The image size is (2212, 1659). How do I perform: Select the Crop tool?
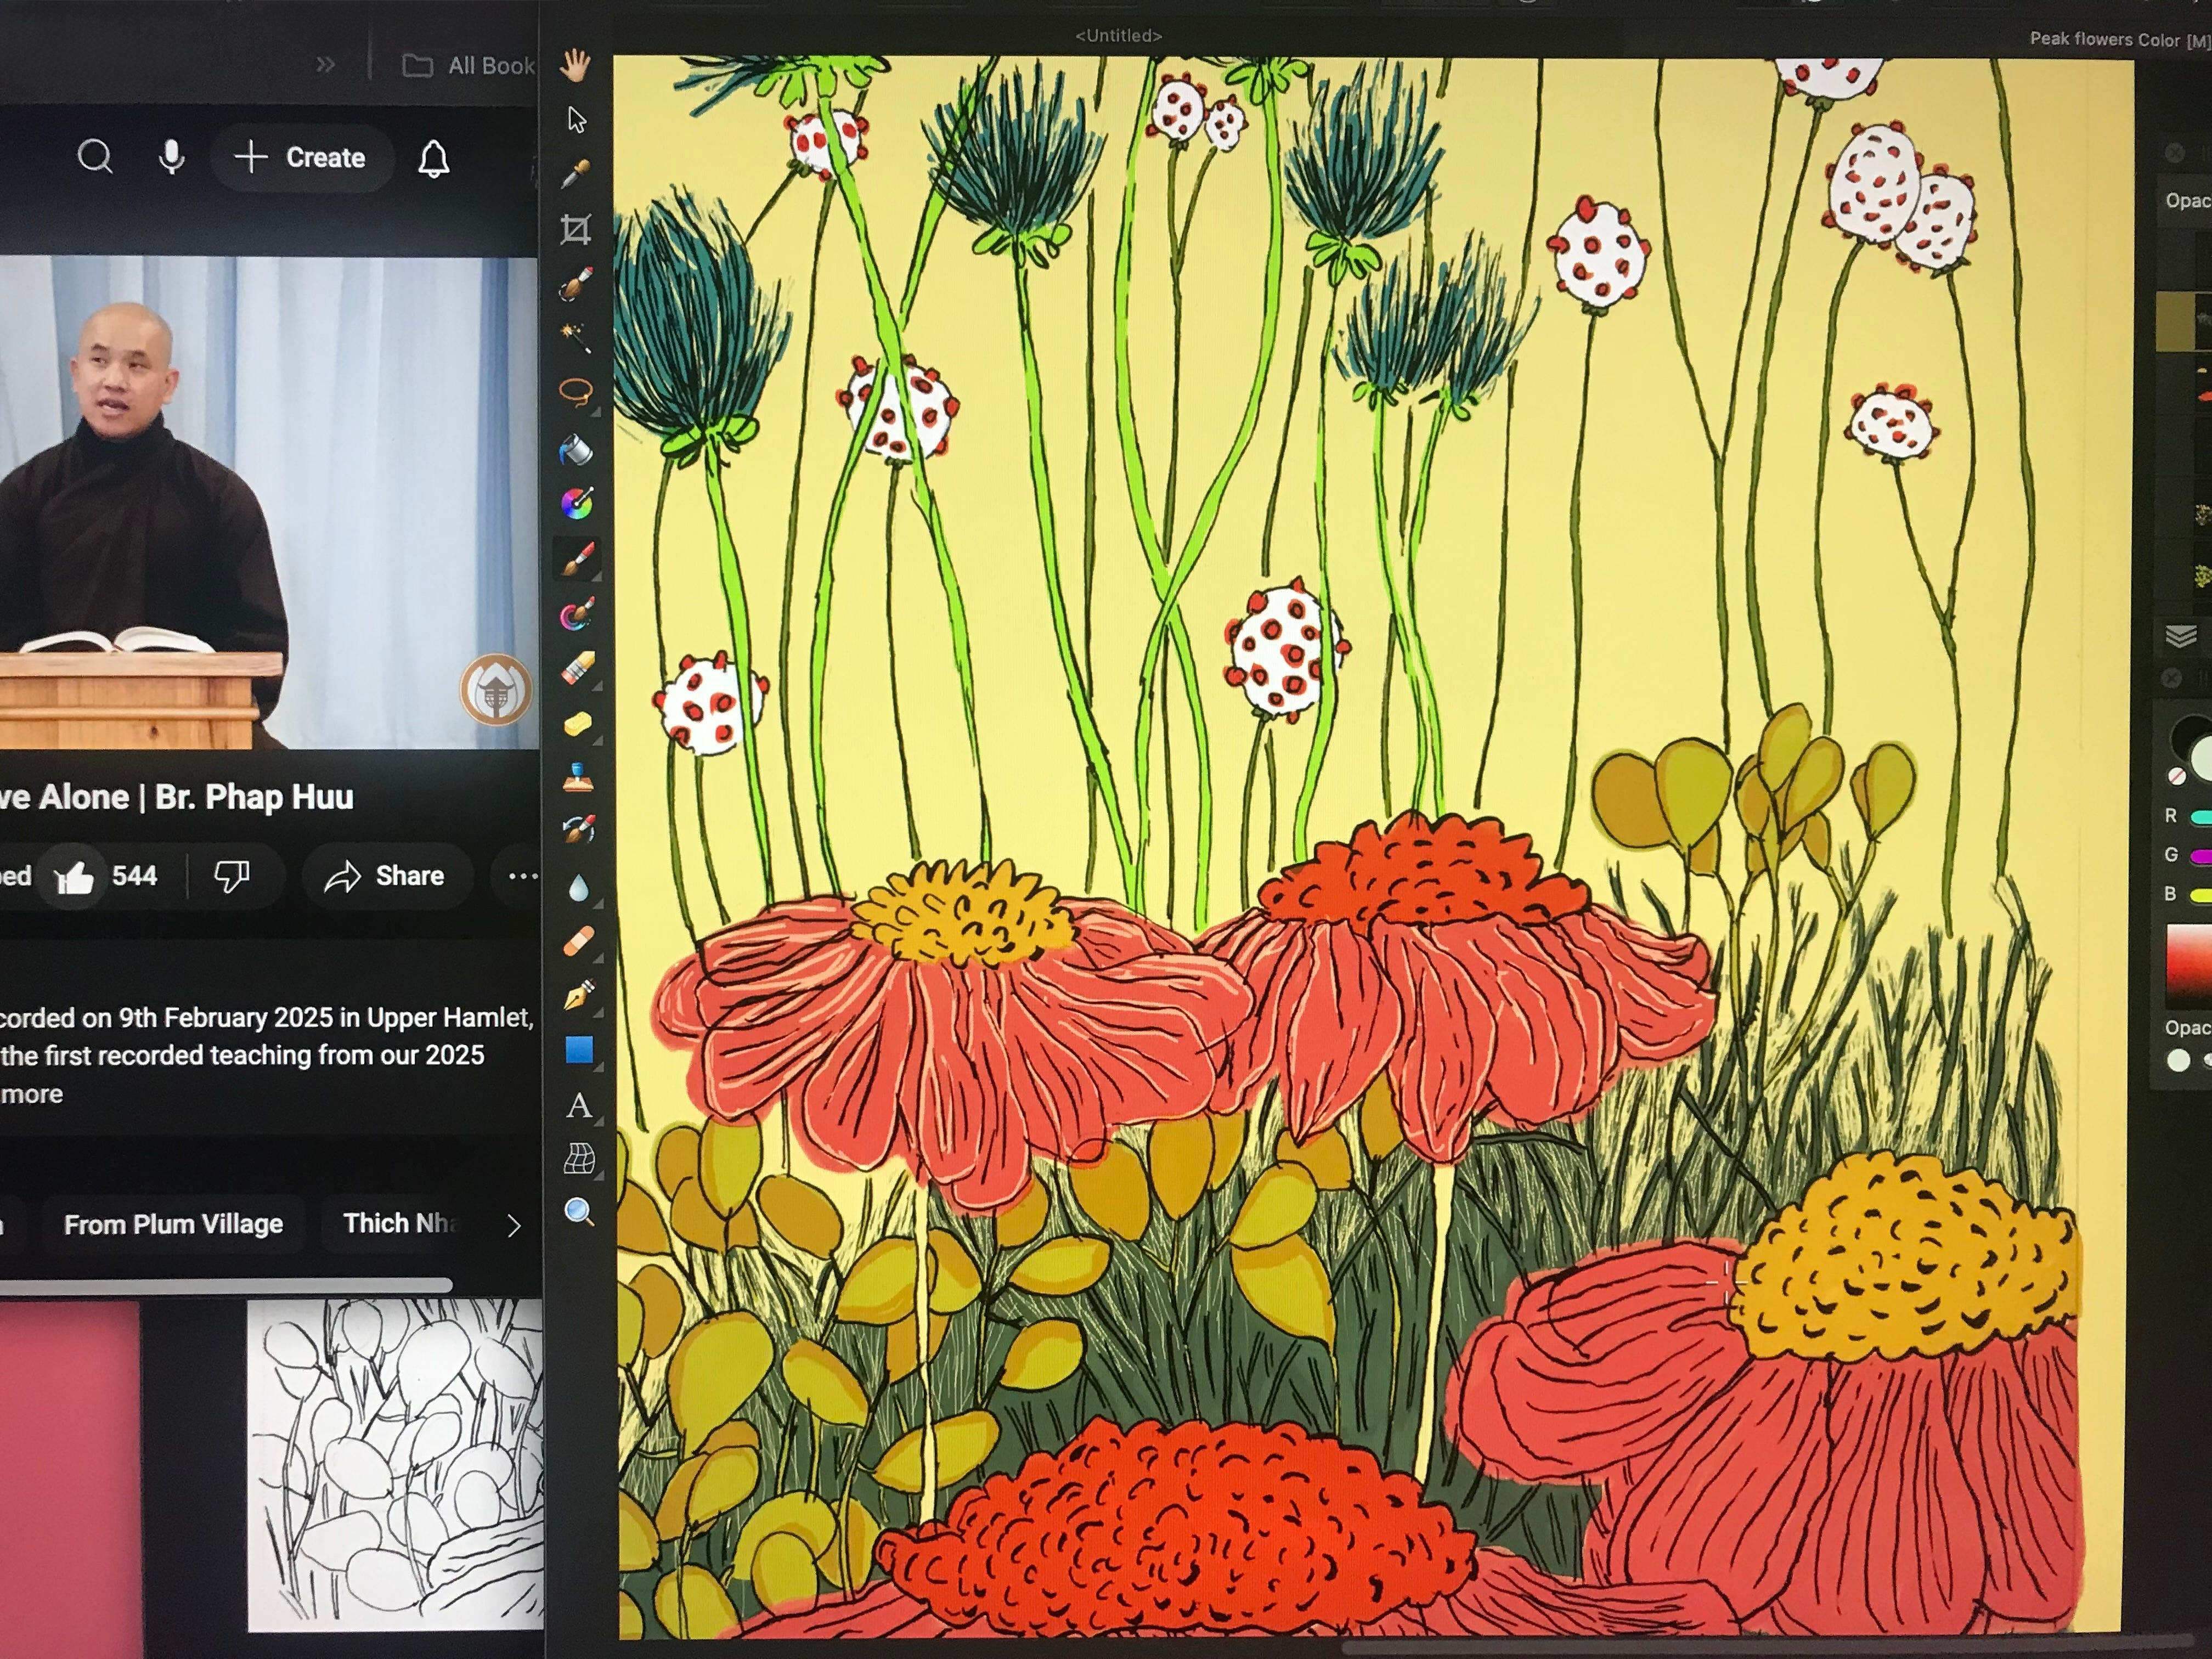click(x=575, y=230)
